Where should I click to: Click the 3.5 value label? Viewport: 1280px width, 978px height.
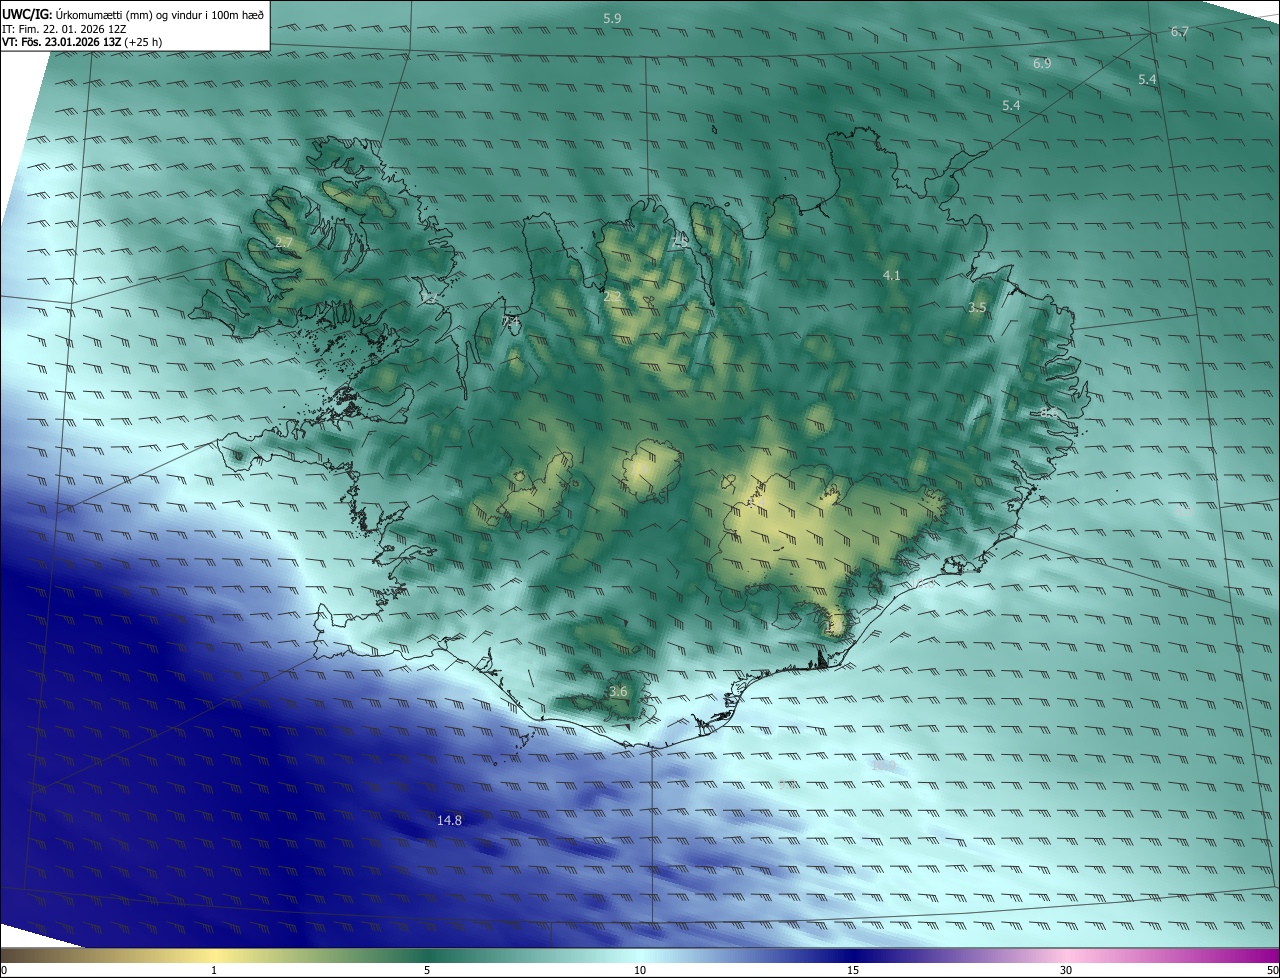pyautogui.click(x=977, y=308)
